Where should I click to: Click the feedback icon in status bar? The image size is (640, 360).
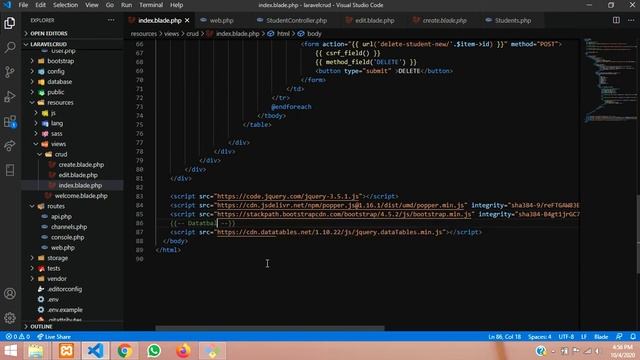pyautogui.click(x=619, y=337)
